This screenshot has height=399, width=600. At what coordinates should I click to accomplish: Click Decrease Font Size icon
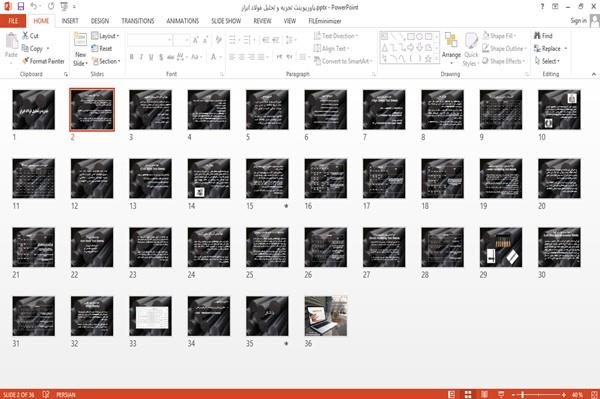pyautogui.click(x=205, y=40)
